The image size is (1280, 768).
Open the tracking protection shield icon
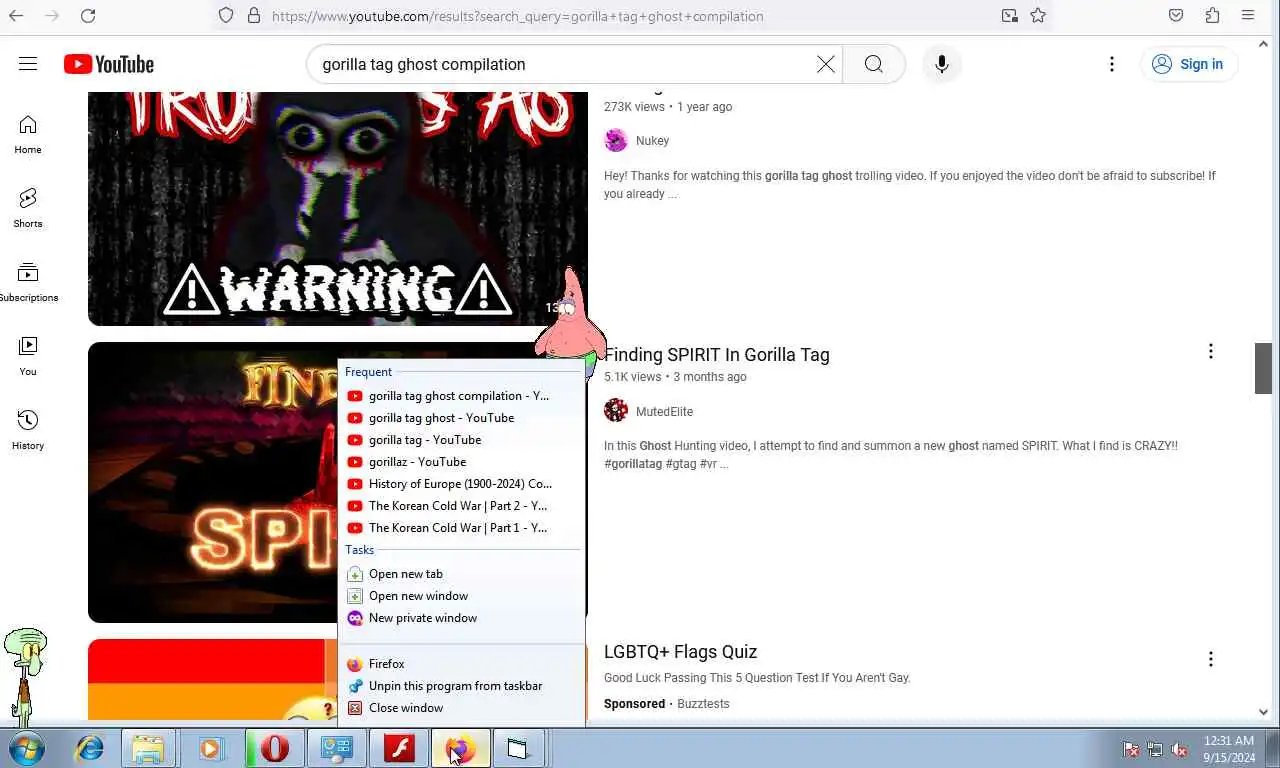pyautogui.click(x=226, y=16)
